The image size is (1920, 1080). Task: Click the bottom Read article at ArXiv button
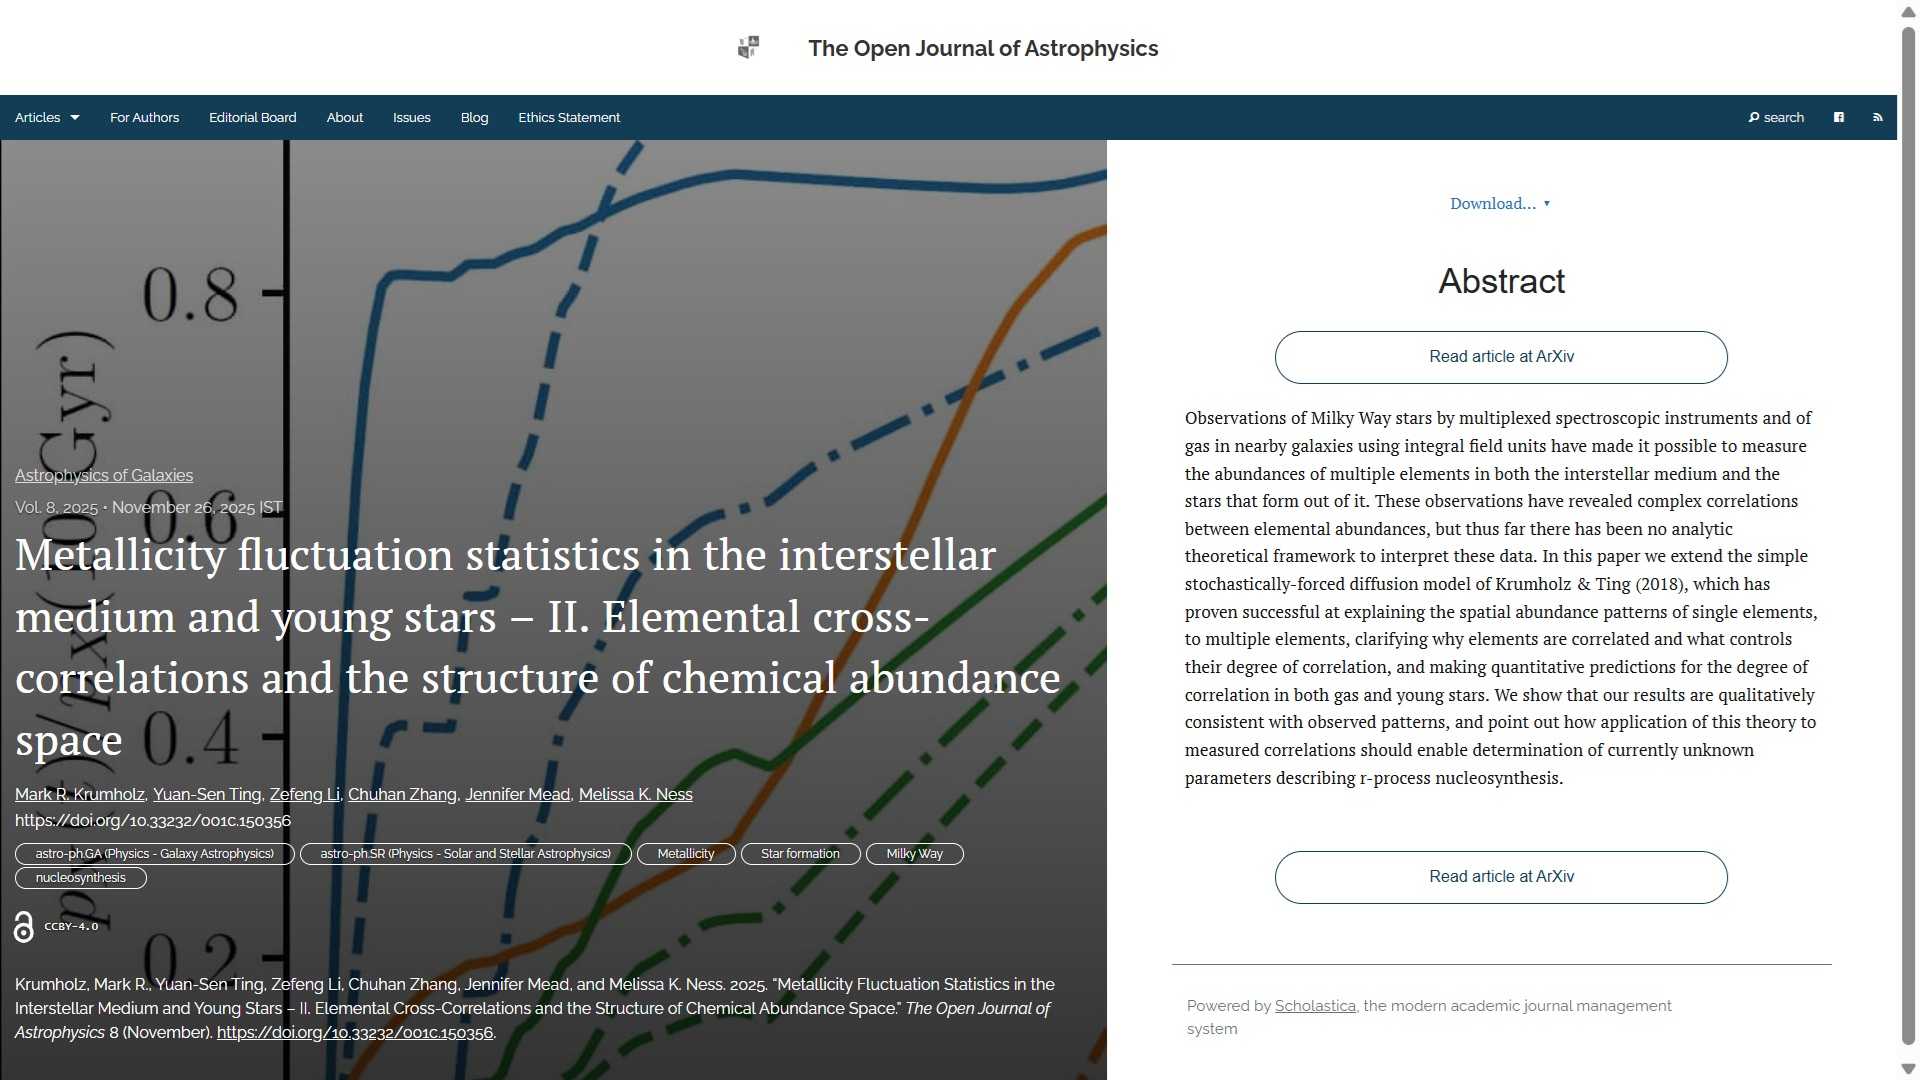point(1500,877)
